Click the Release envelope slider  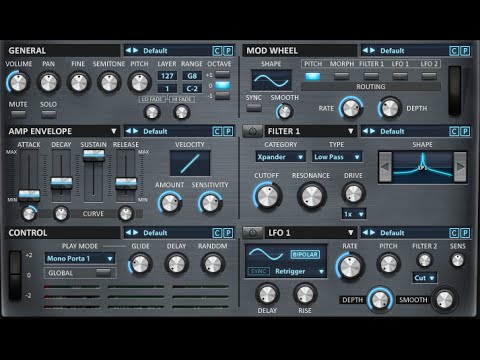(x=126, y=183)
